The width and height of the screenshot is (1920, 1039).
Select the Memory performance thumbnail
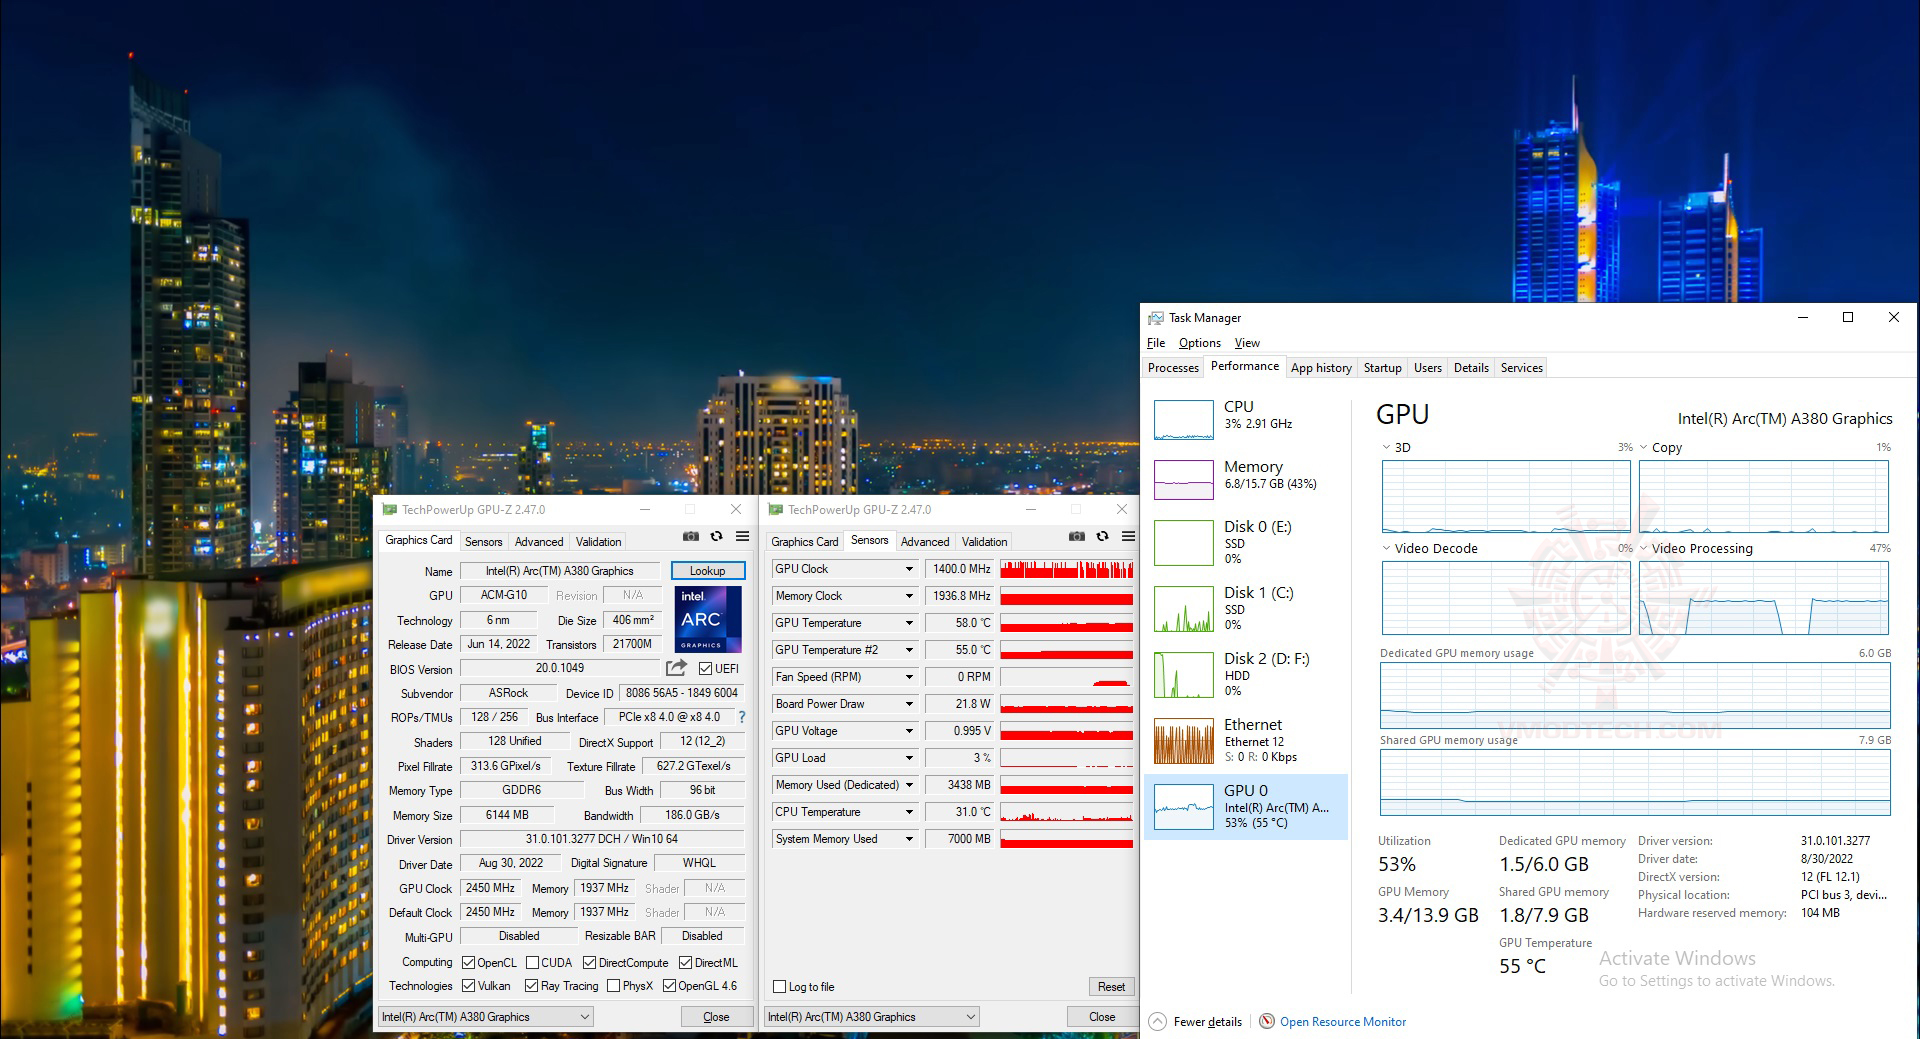click(x=1184, y=480)
